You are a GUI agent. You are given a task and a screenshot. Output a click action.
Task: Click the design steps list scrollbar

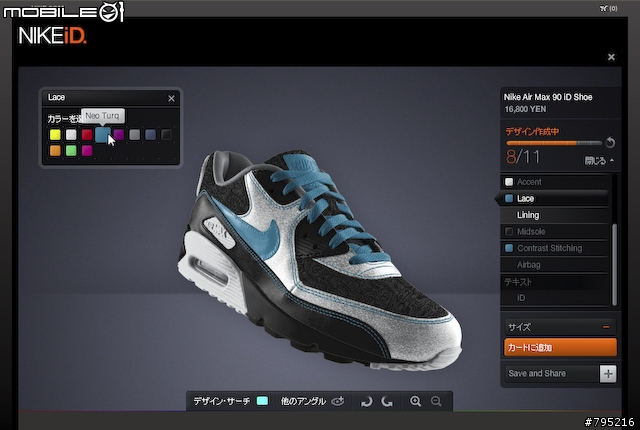coord(614,264)
